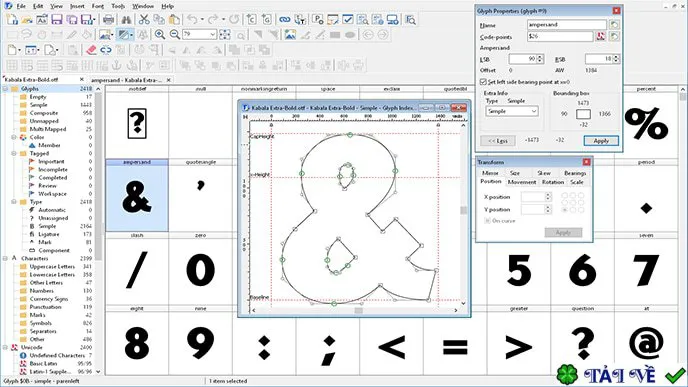Click the reset icon beside Name field

pos(614,25)
